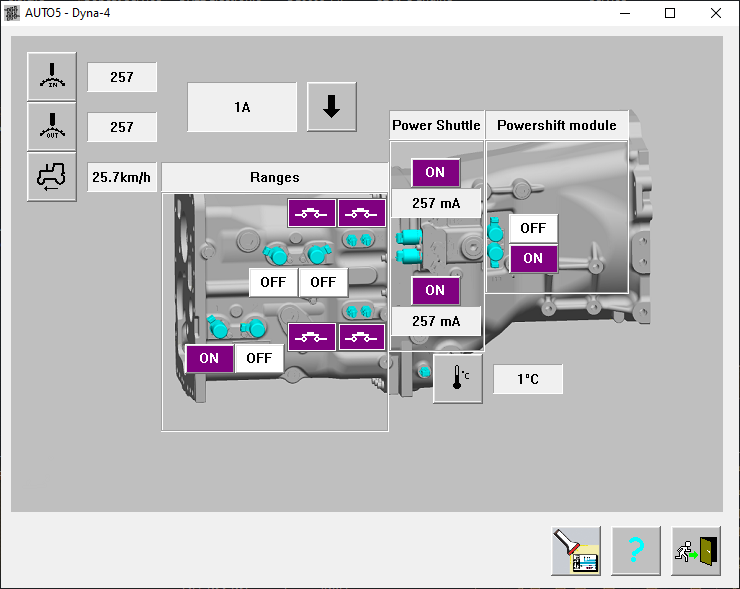Open help with the cyan question mark
This screenshot has height=589, width=740.
coord(636,551)
